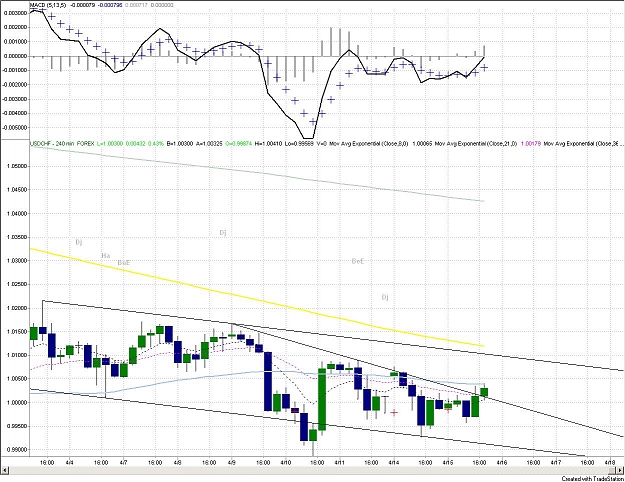
Task: Click the 4/17 date on the time axis
Action: coord(556,462)
